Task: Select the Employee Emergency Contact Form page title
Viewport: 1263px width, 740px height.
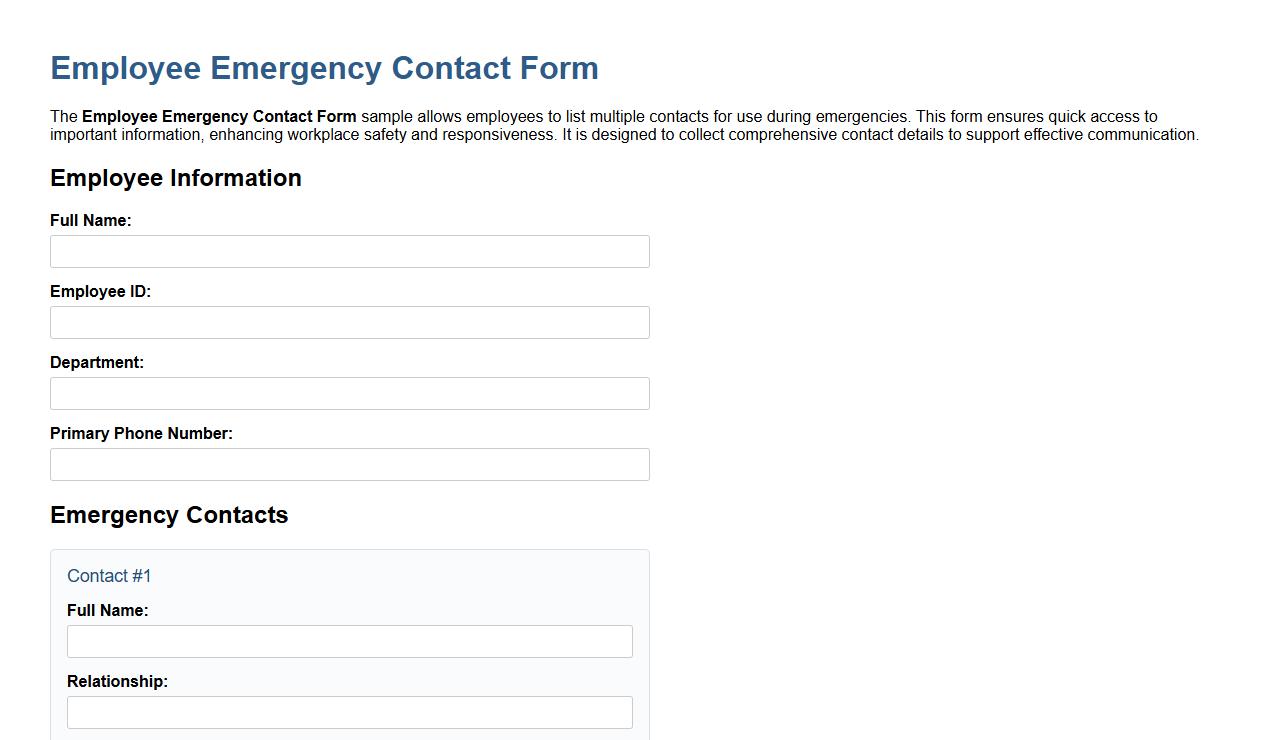Action: (324, 68)
